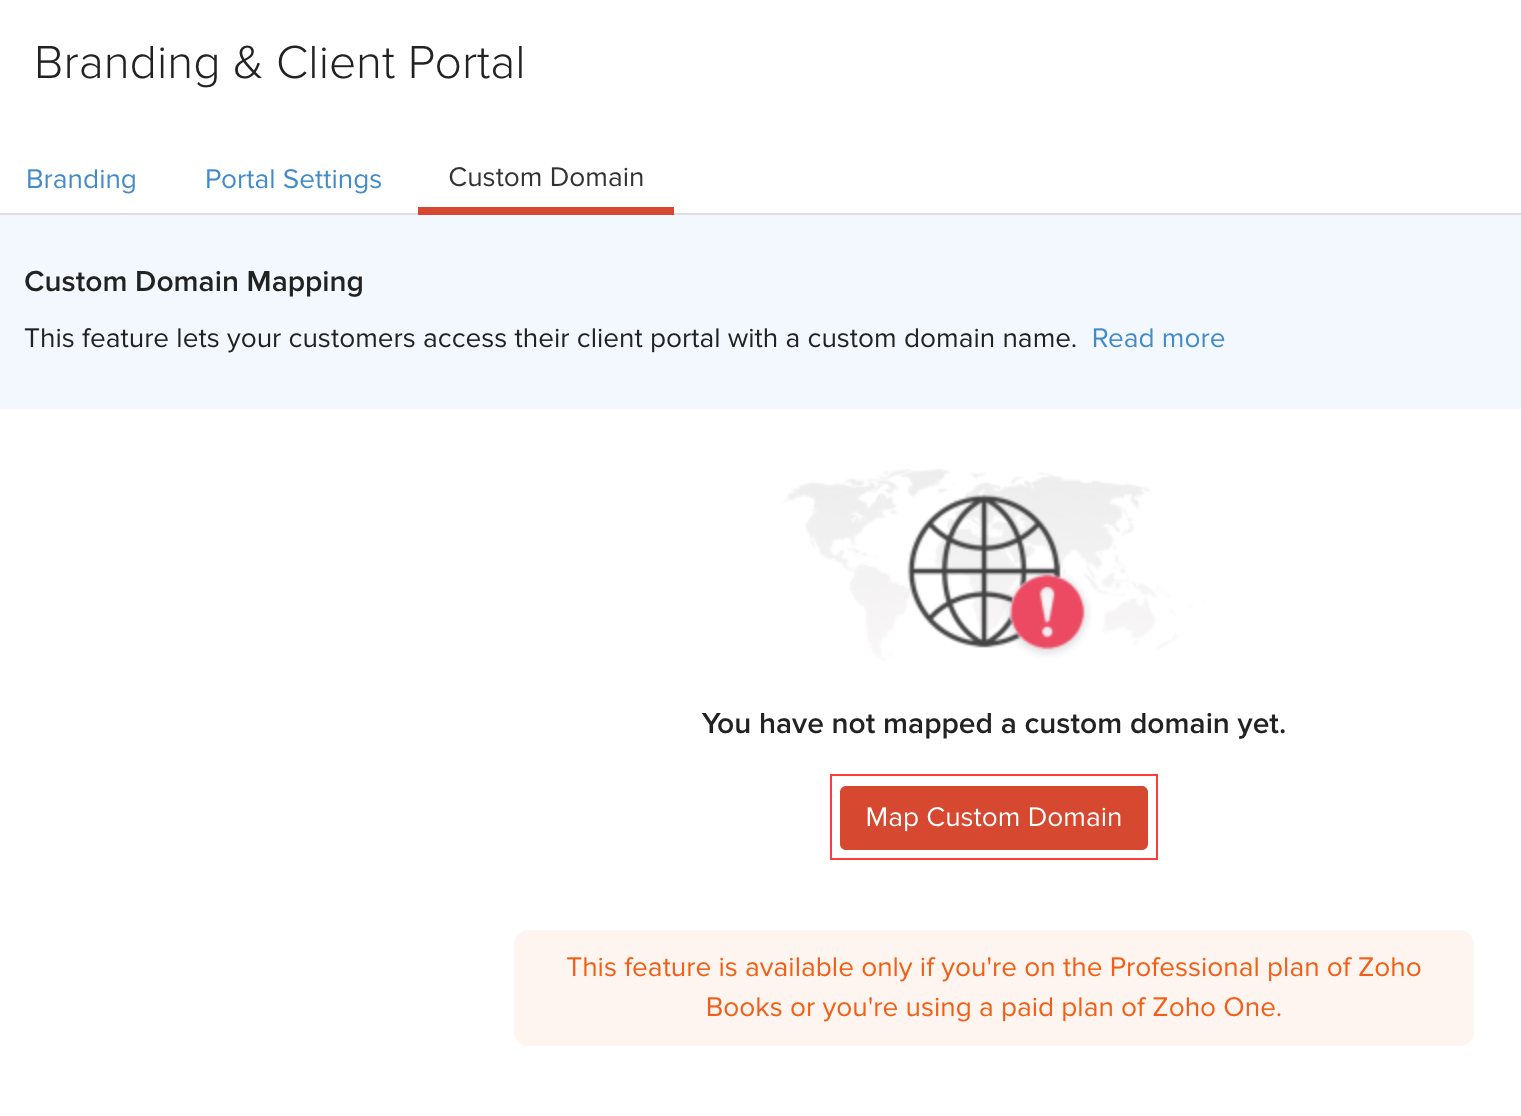Open the Portal Settings tab
1521x1116 pixels.
coord(293,179)
